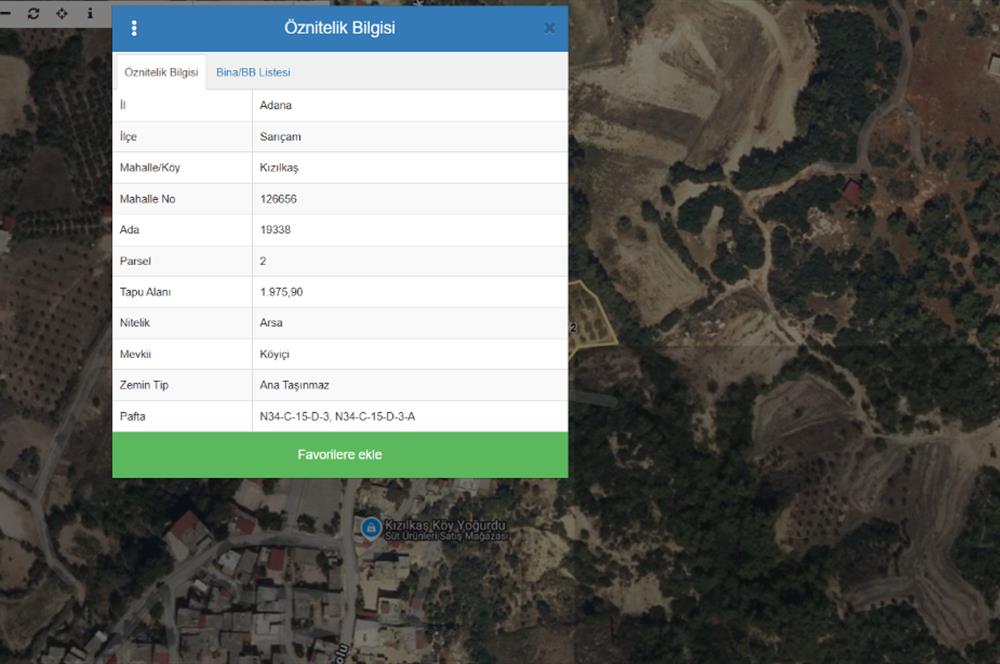Click the Nitelik row value Arsa
This screenshot has width=1000, height=664.
(x=271, y=323)
